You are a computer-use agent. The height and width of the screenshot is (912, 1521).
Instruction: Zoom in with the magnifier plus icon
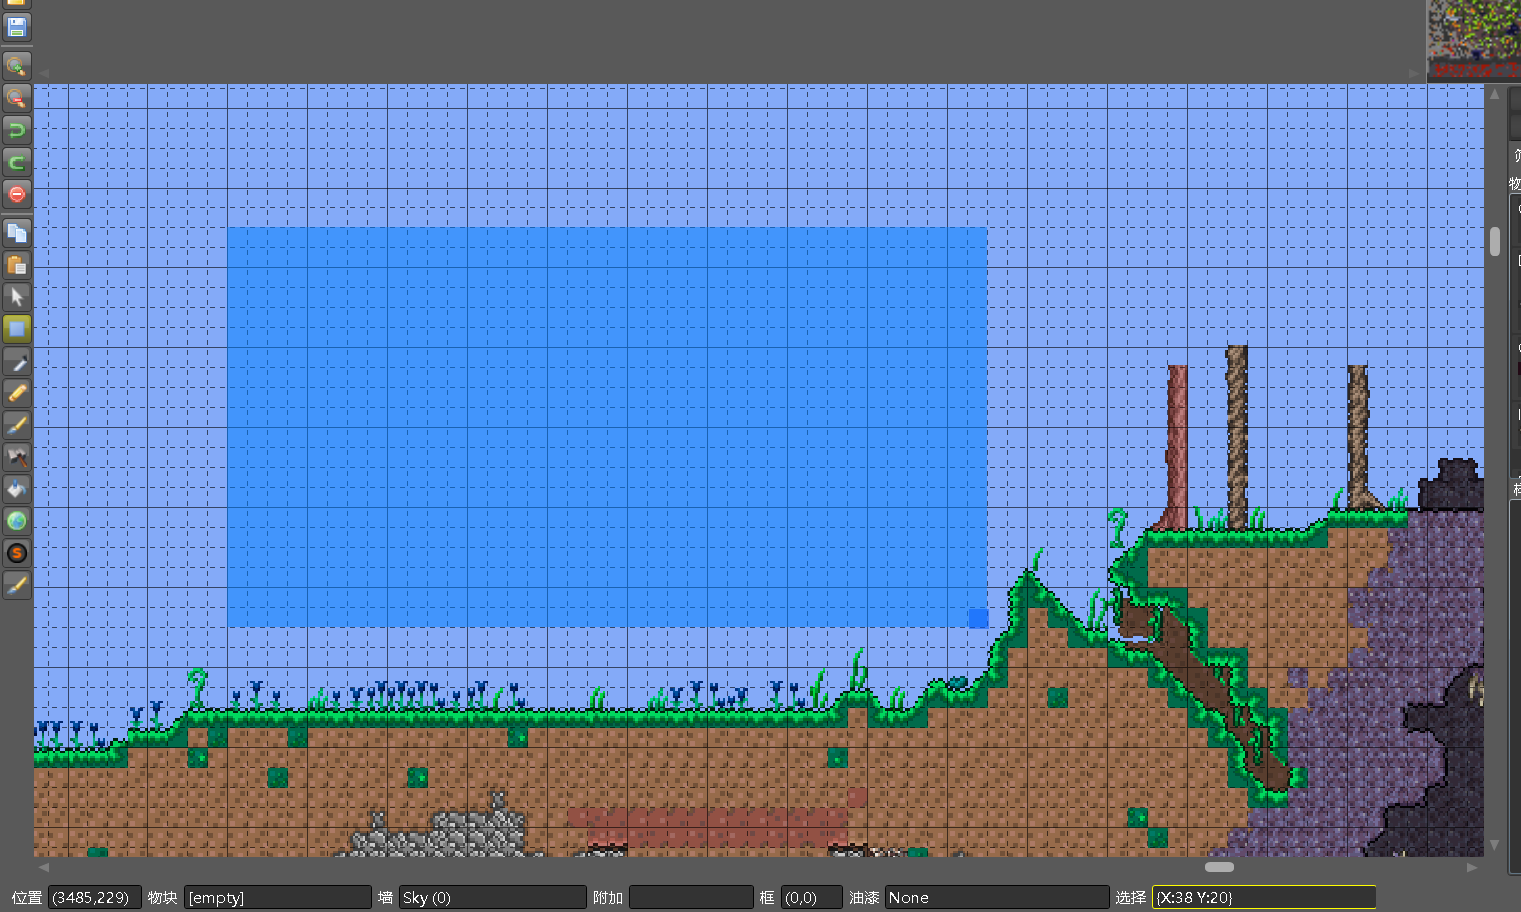pyautogui.click(x=17, y=66)
